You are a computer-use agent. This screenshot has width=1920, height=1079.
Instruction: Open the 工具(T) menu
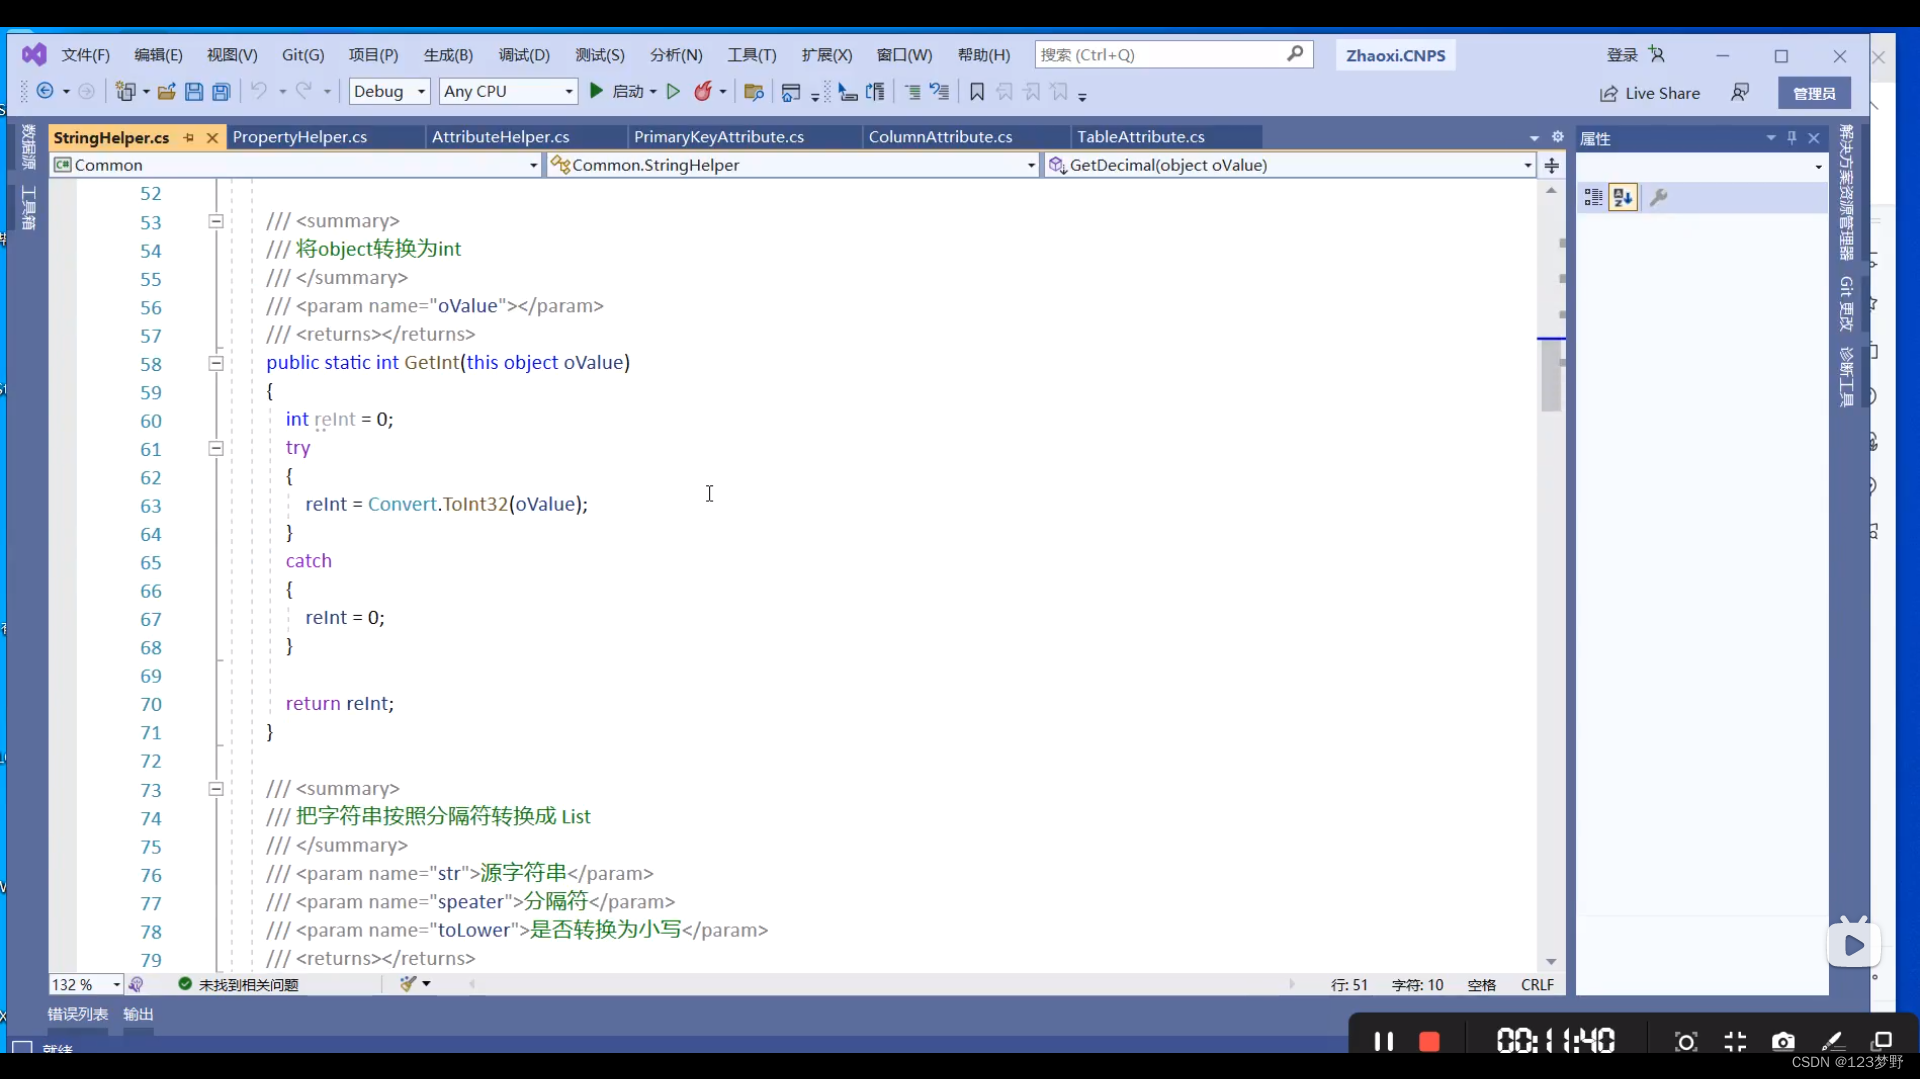(x=752, y=55)
